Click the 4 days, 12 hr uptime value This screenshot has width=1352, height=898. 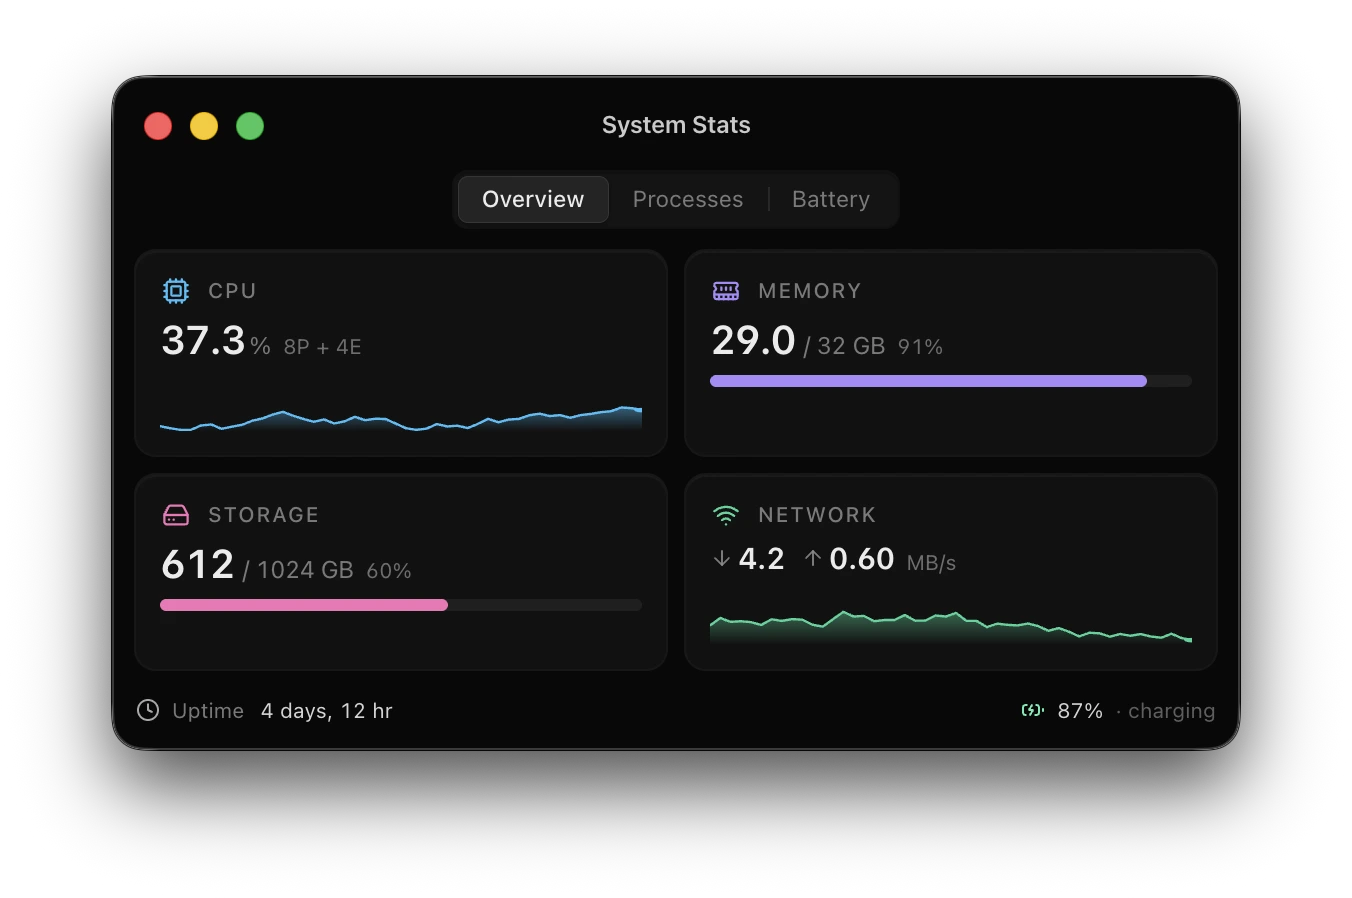(327, 711)
